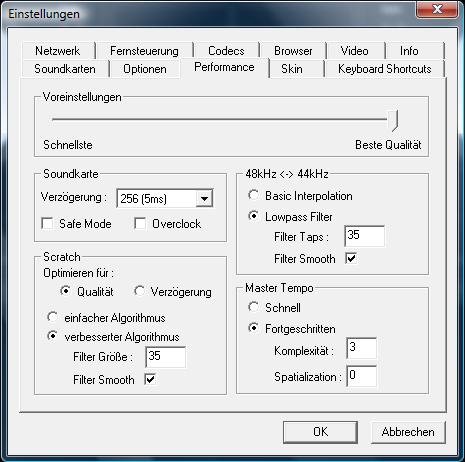Select Schnell Master Tempo option
Screen dimensions: 465x462
253,307
